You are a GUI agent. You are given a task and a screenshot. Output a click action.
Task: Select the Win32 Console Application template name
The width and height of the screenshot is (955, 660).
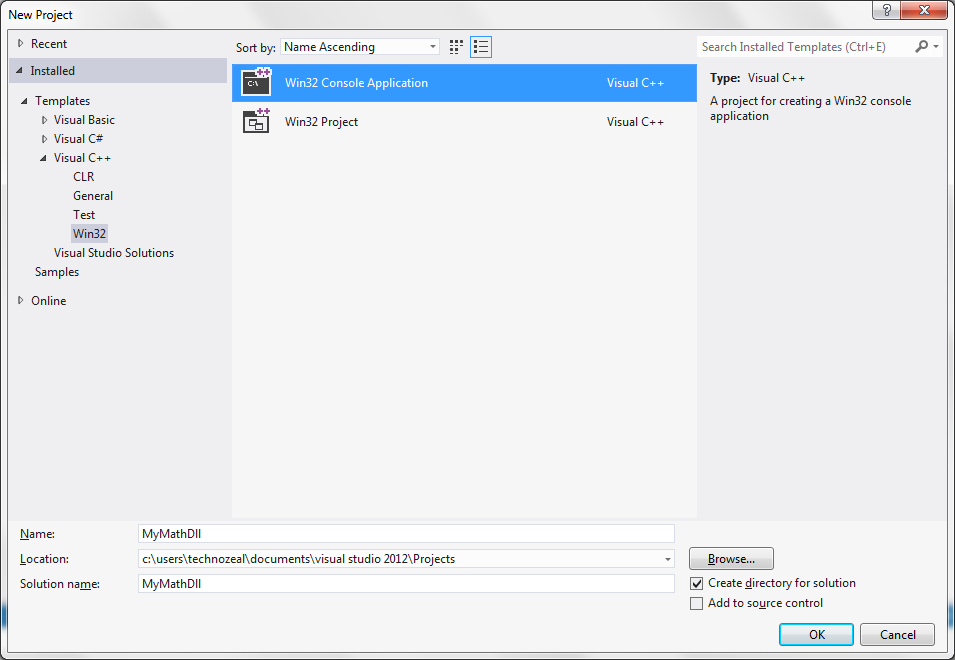356,83
